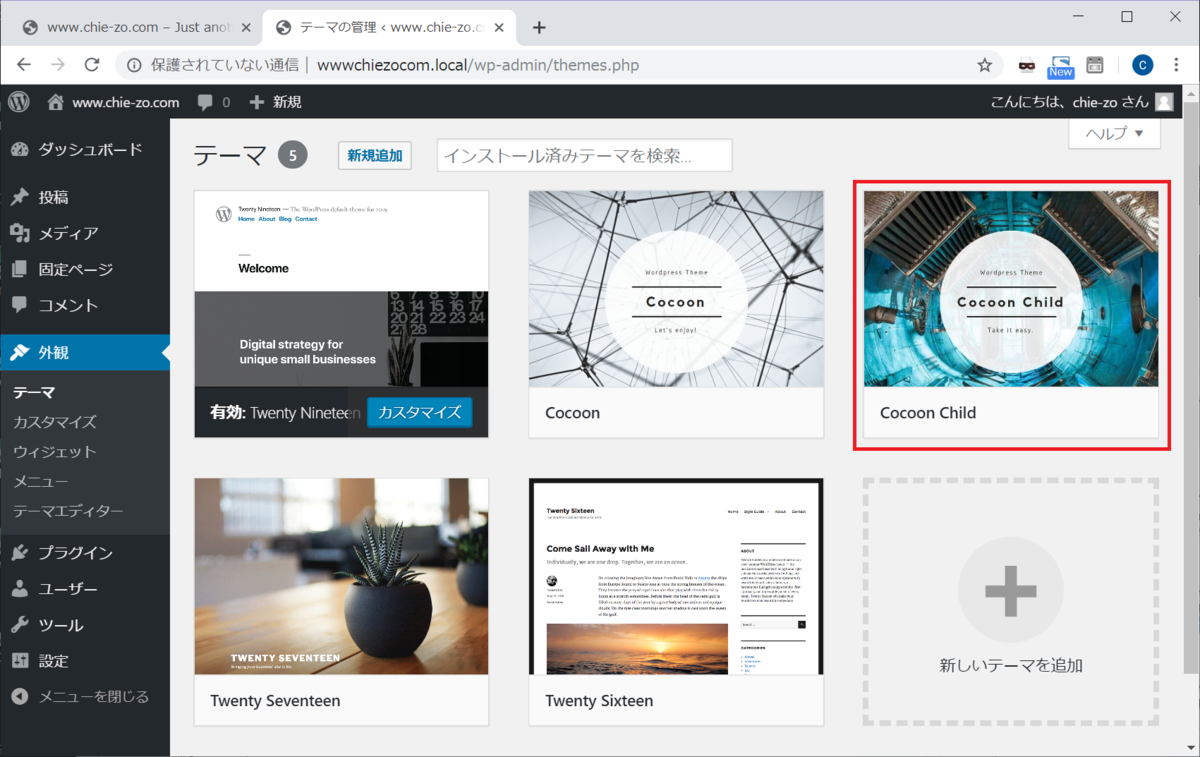Viewport: 1200px width, 757px height.
Task: Click the incognito-style mask extension icon
Action: 1026,65
